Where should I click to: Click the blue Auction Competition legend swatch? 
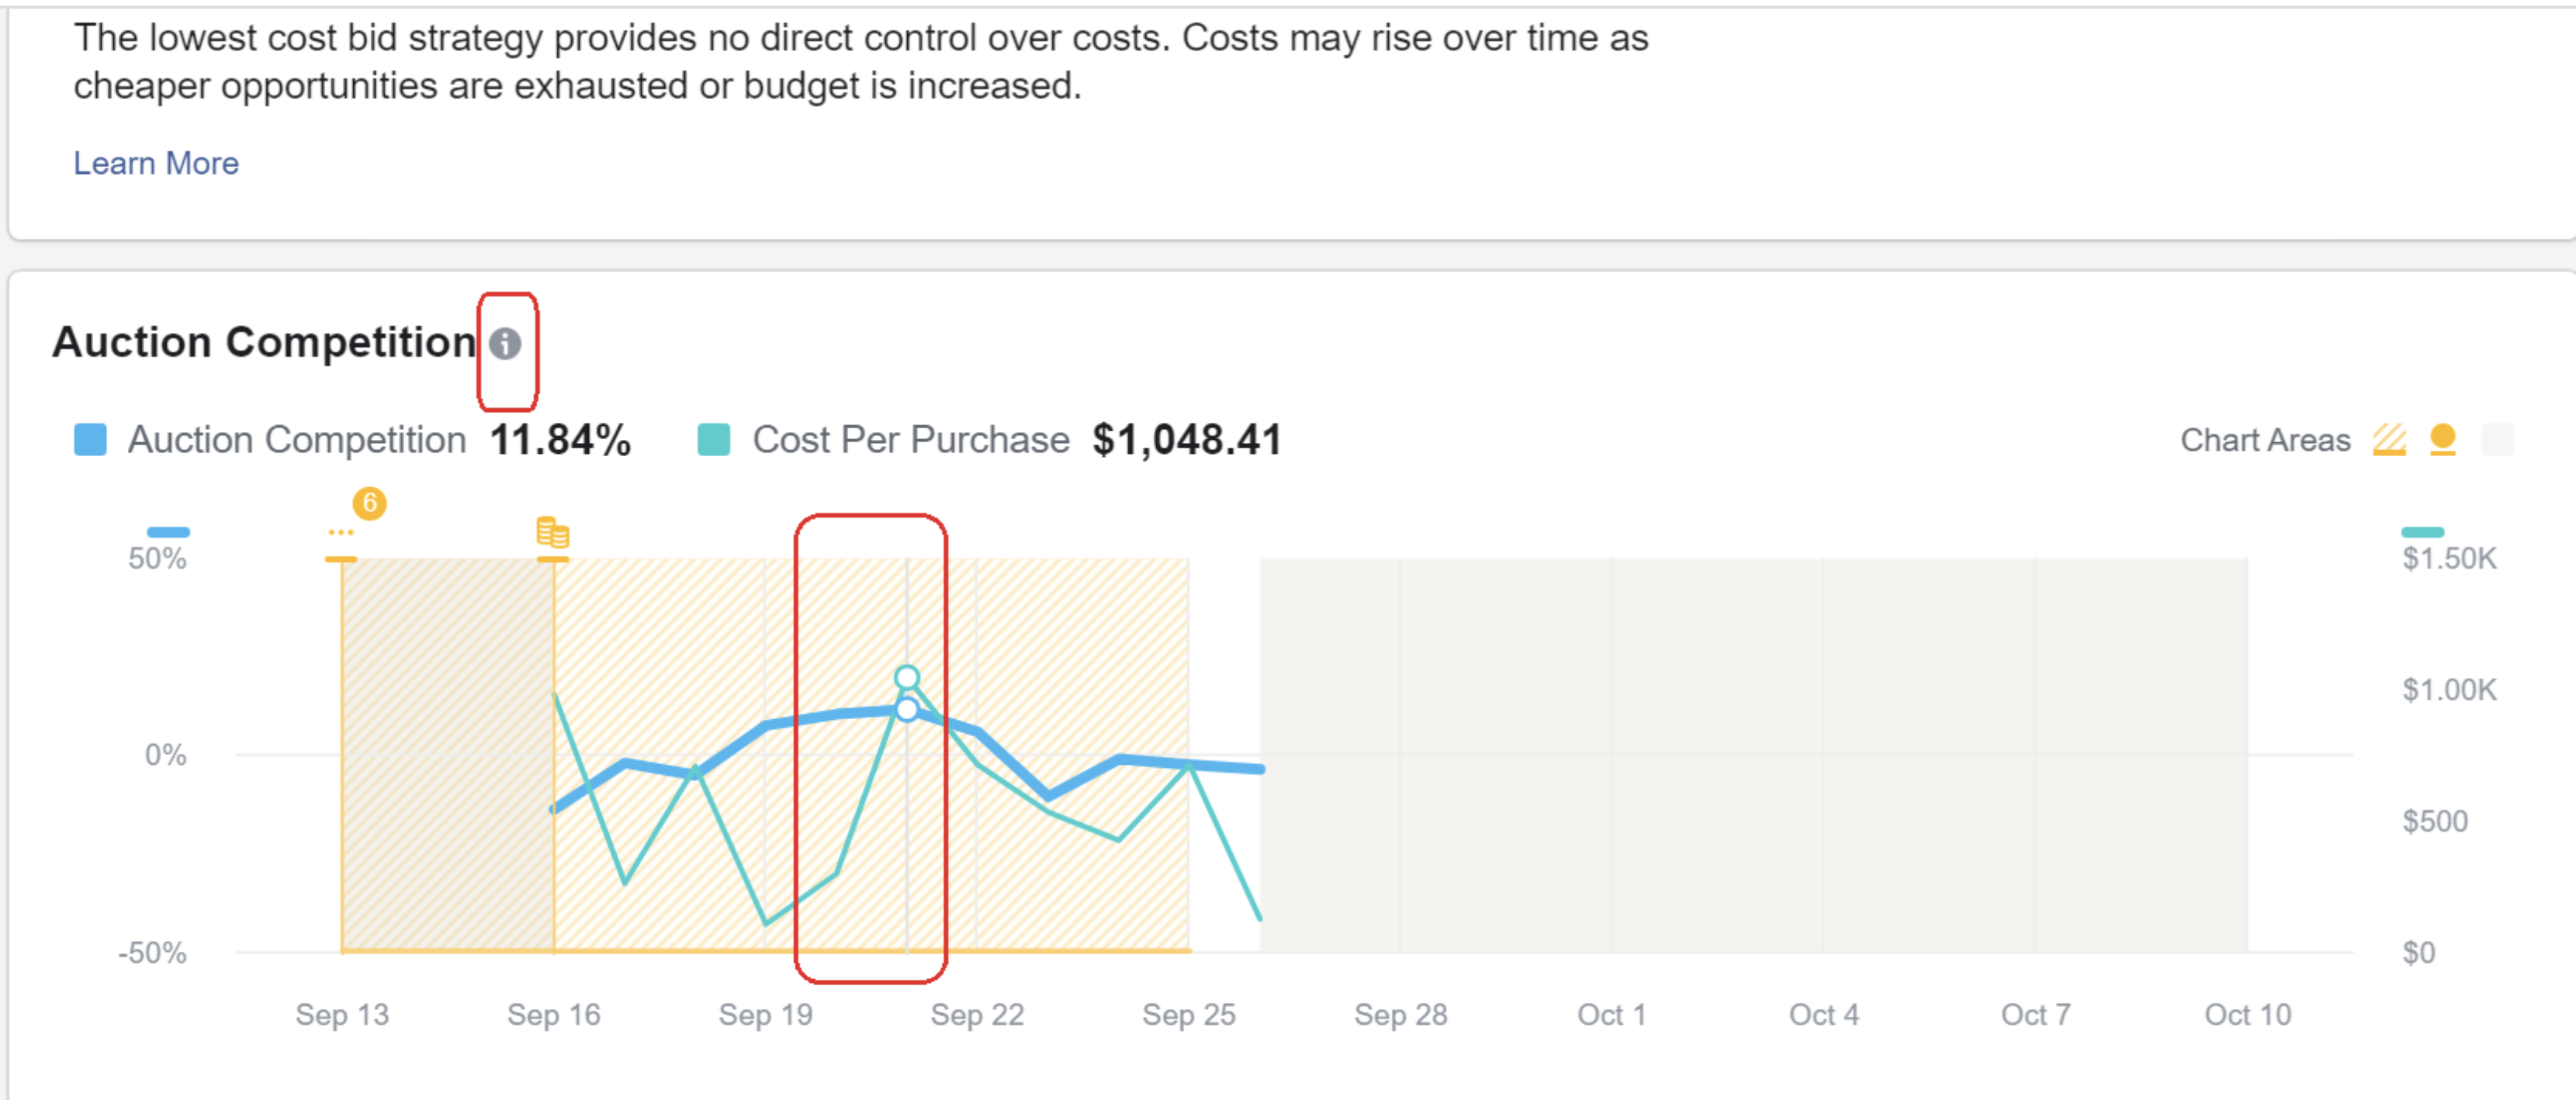[90, 440]
